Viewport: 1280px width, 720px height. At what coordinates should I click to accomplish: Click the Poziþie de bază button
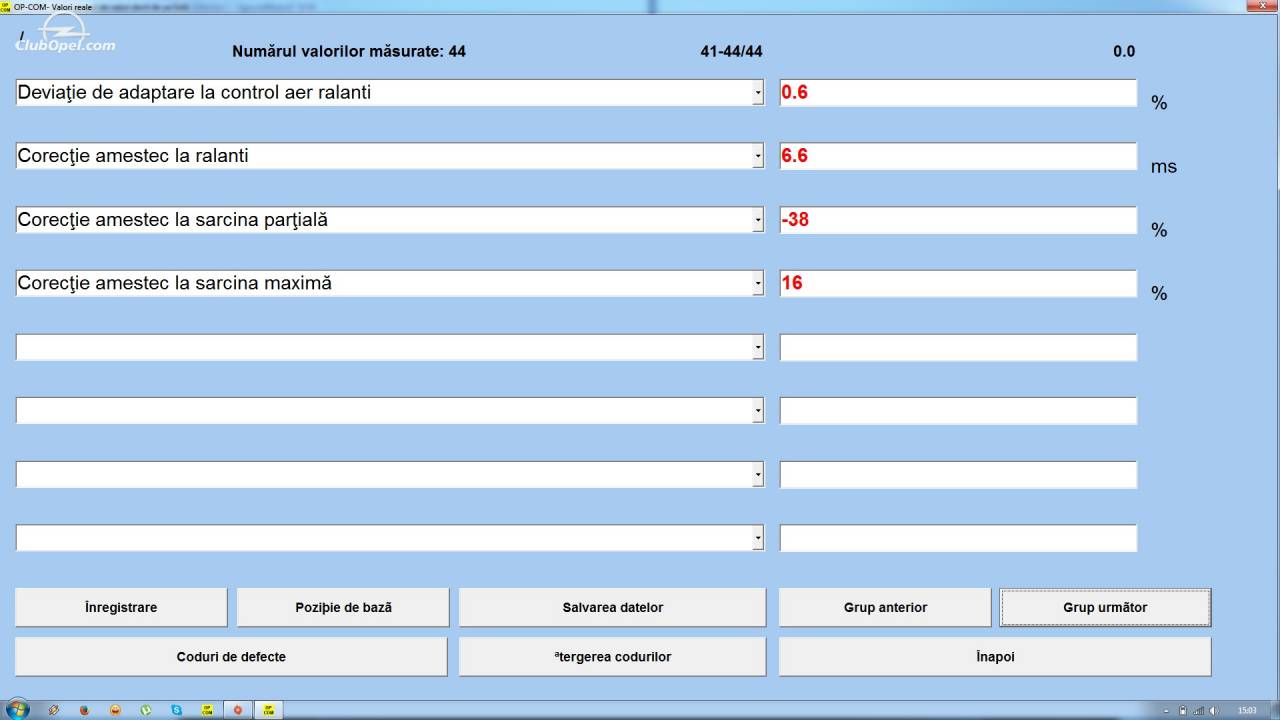coord(343,607)
